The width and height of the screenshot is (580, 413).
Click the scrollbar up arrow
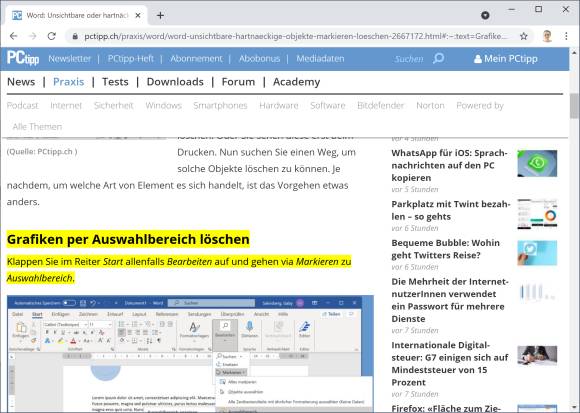click(574, 53)
